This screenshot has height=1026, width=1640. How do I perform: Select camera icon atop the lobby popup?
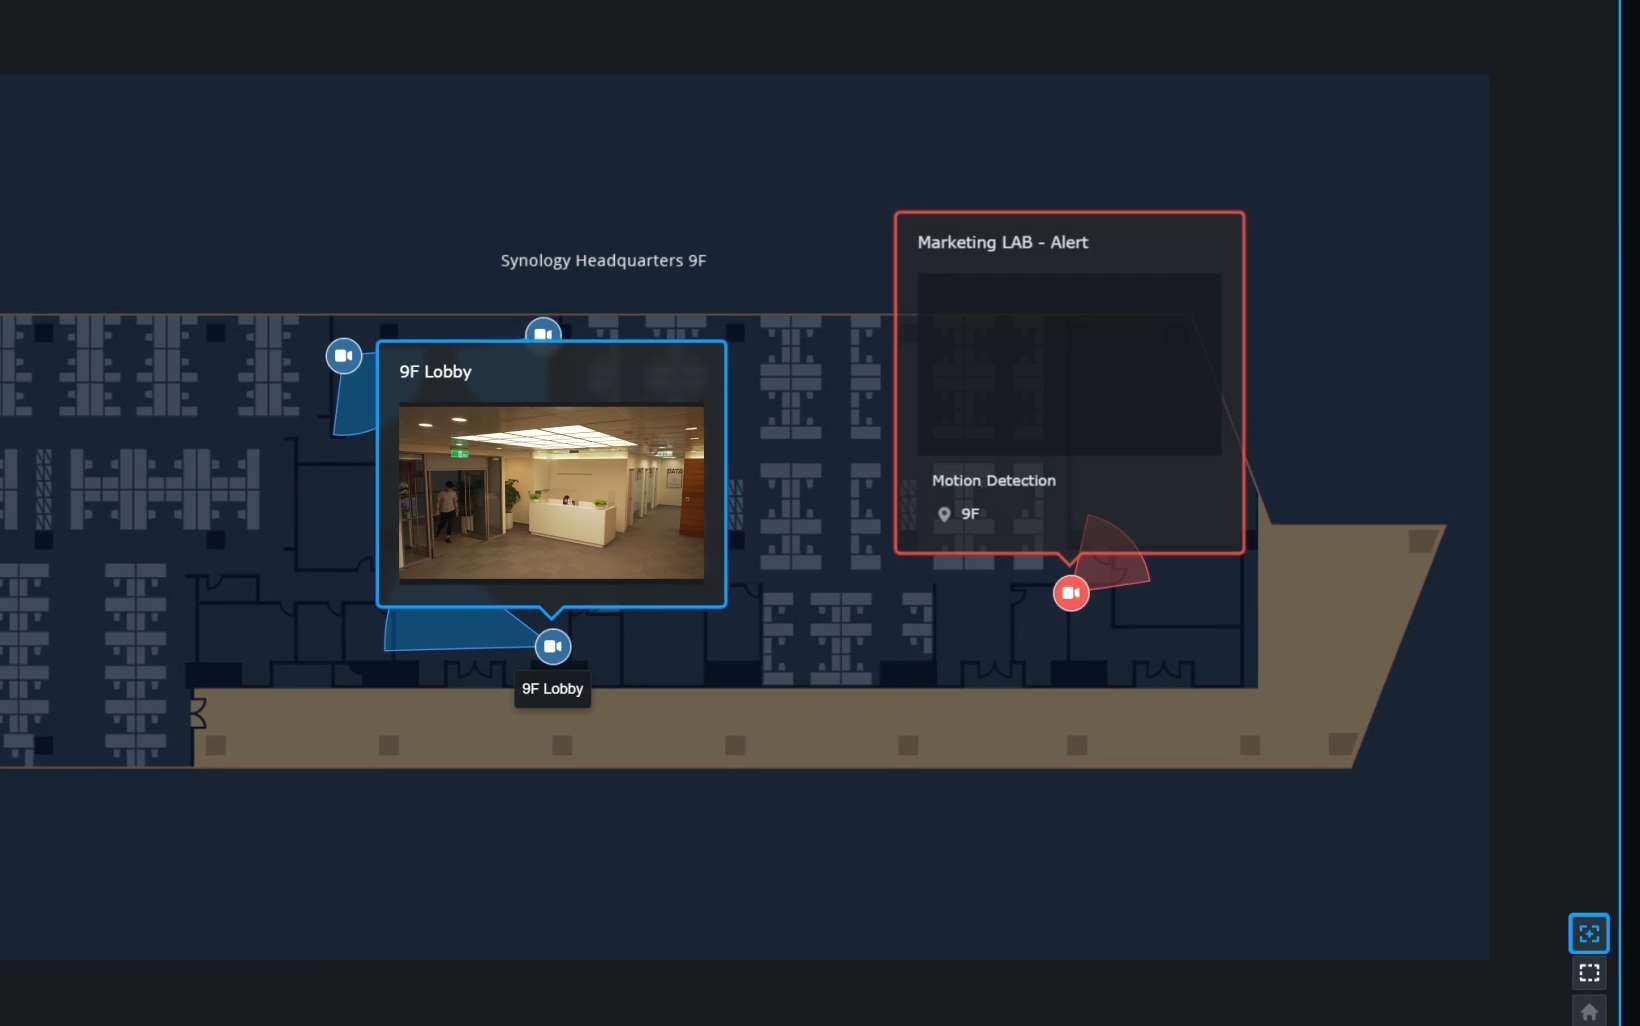tap(543, 331)
